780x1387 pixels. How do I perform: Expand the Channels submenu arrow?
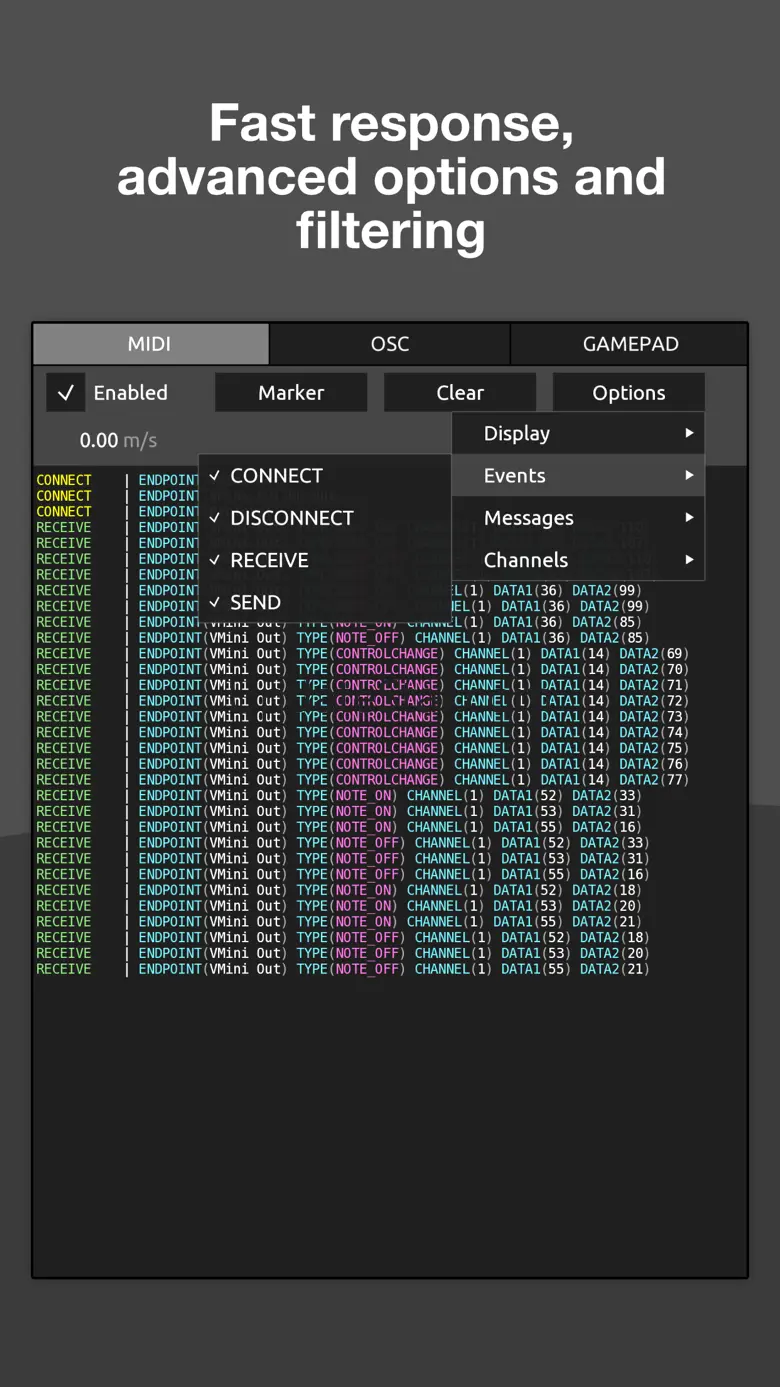point(689,560)
